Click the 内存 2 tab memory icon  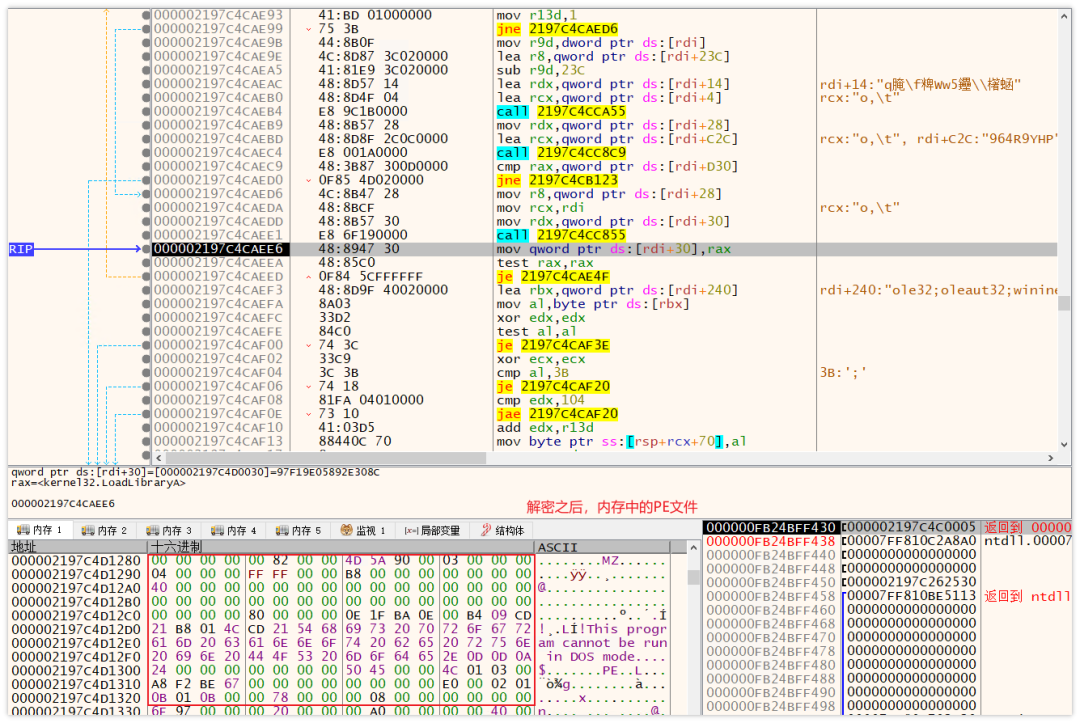(88, 530)
